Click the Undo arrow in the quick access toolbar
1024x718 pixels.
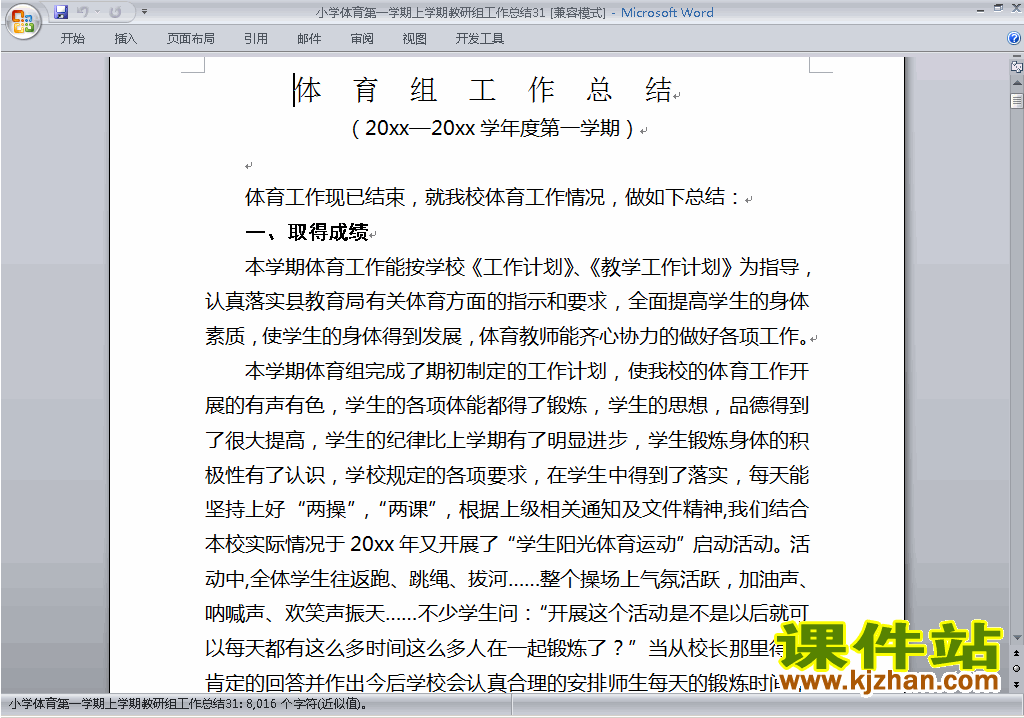coord(82,12)
